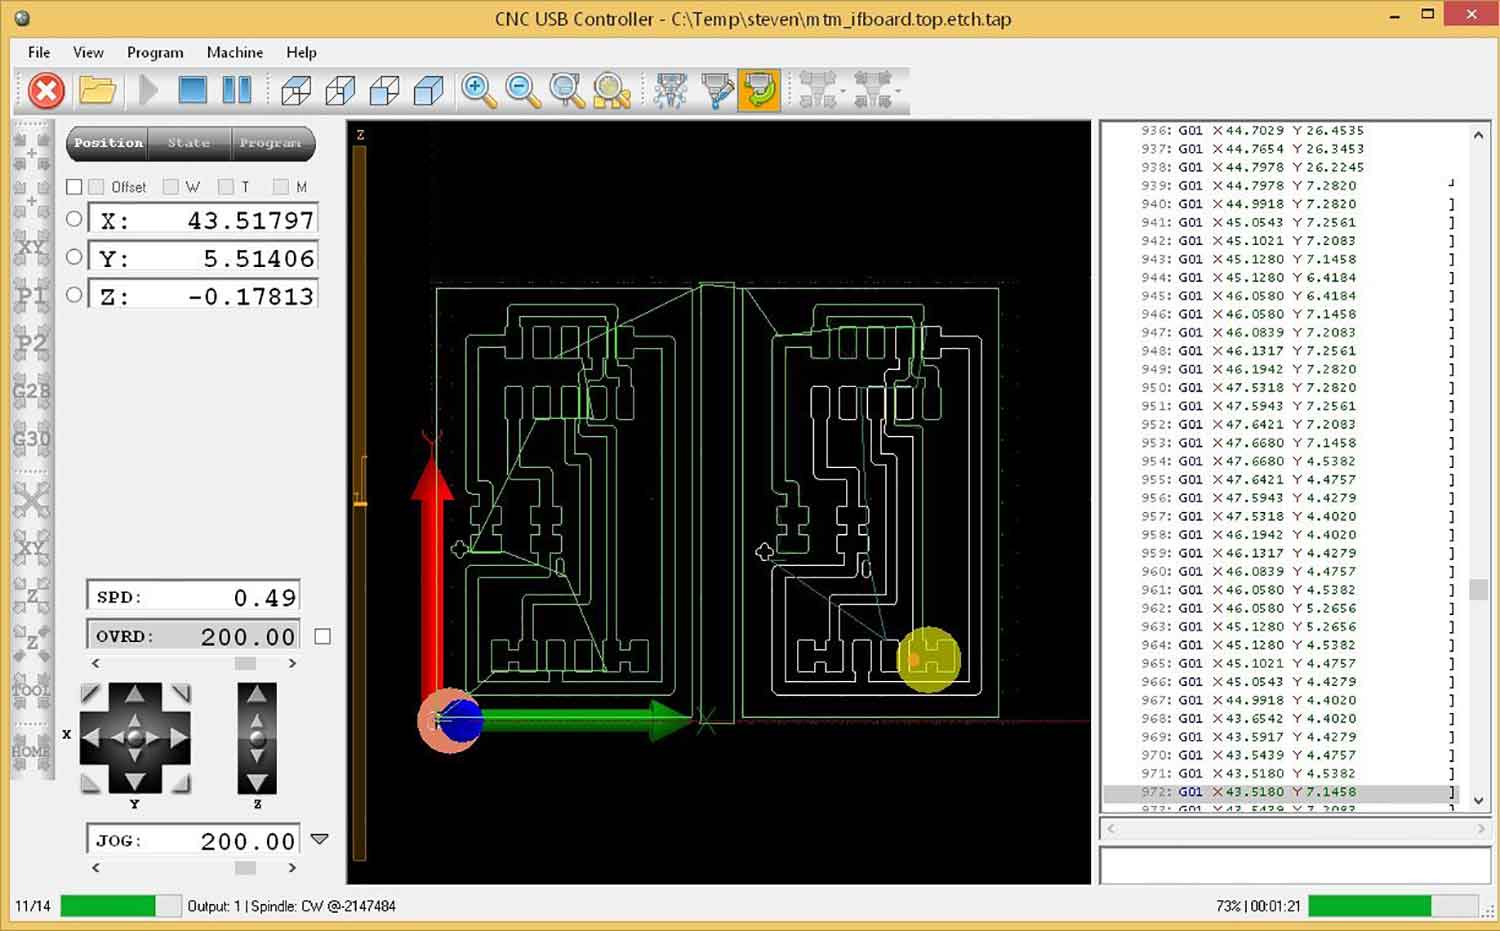
Task: Click the zoom-to-fit magnifier with yellow squares
Action: click(611, 91)
